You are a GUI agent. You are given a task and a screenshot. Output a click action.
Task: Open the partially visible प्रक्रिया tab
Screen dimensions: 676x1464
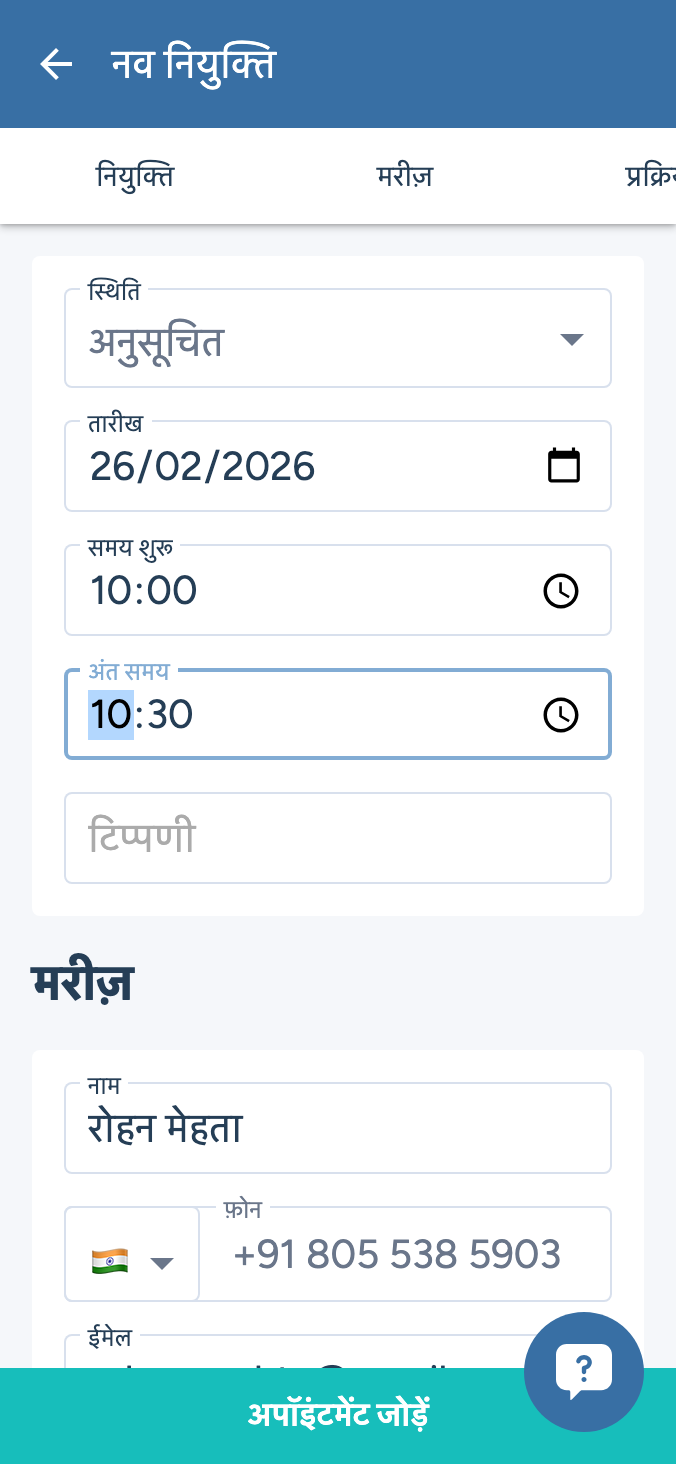point(650,177)
